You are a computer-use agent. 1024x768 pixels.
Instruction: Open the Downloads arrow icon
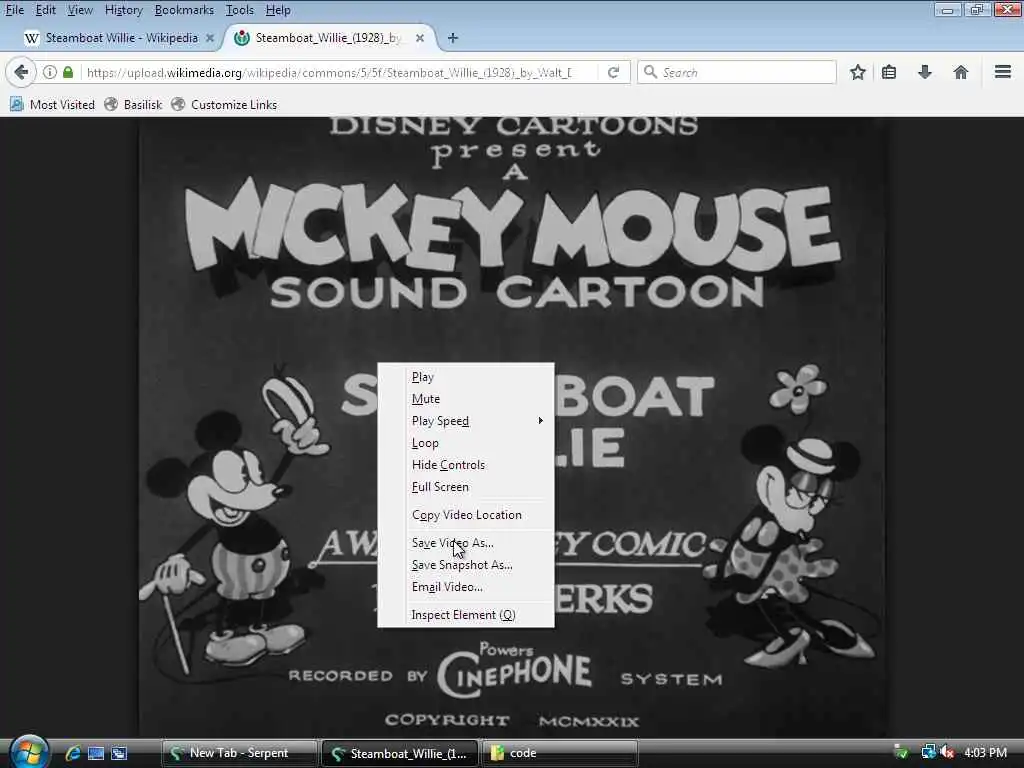(924, 72)
